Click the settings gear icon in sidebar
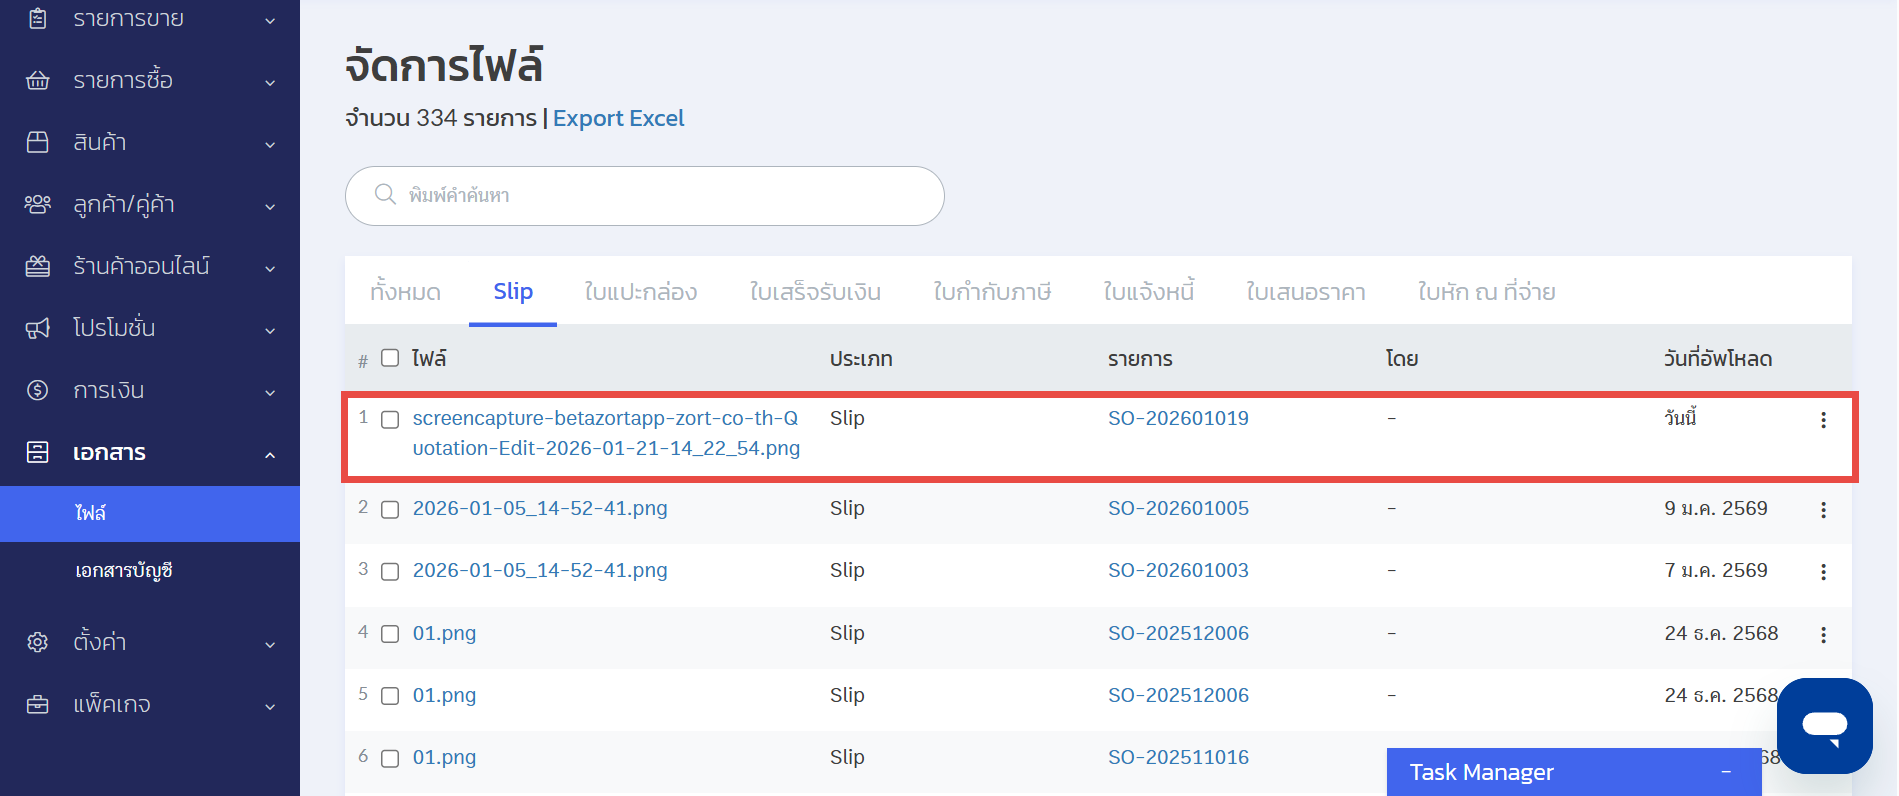 tap(37, 642)
